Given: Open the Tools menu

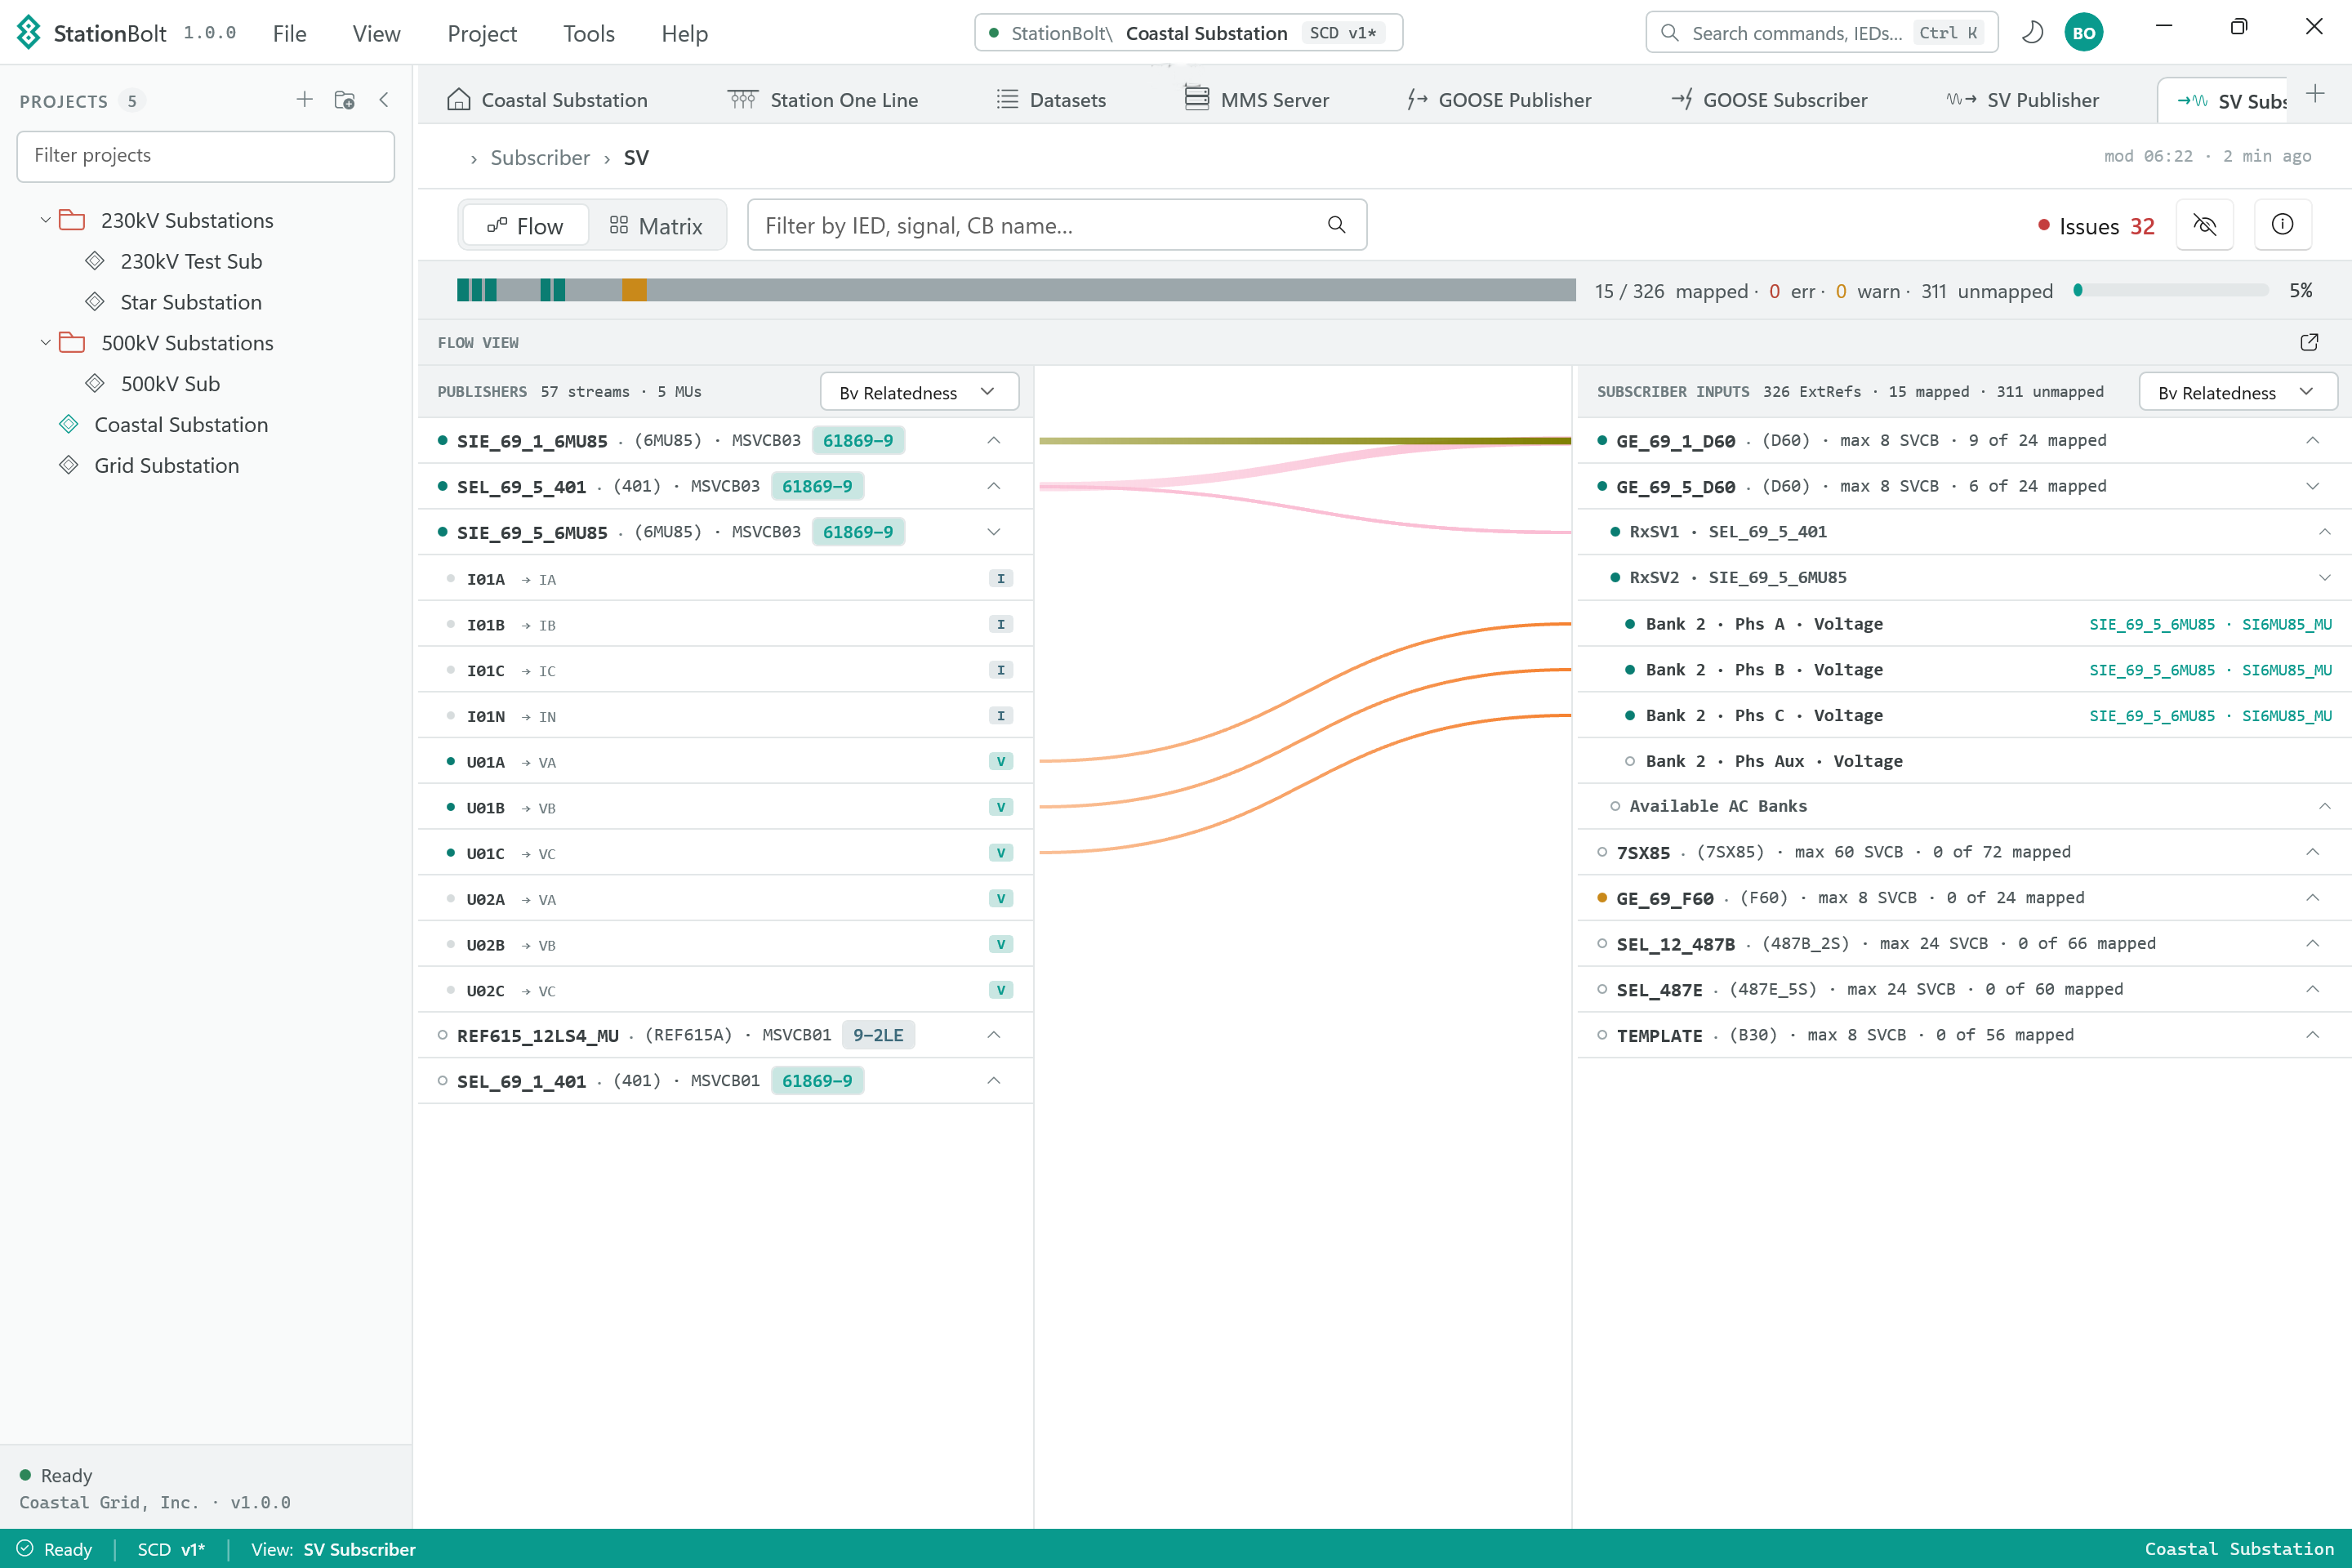Looking at the screenshot, I should click(588, 33).
